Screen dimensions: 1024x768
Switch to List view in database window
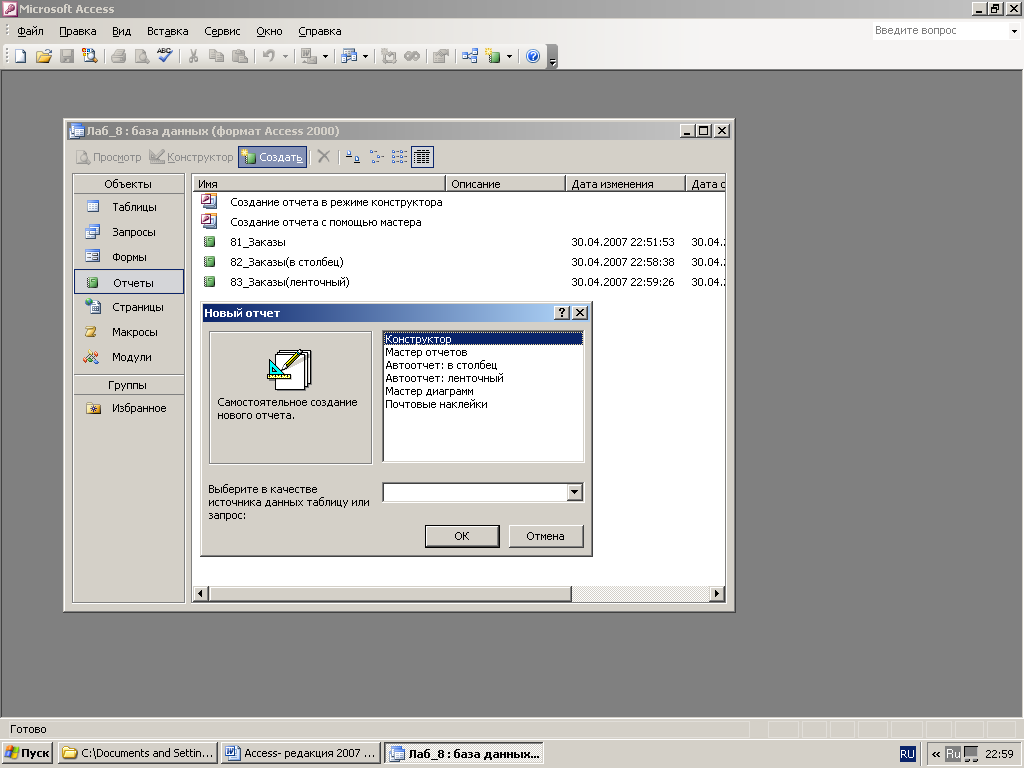tap(399, 157)
